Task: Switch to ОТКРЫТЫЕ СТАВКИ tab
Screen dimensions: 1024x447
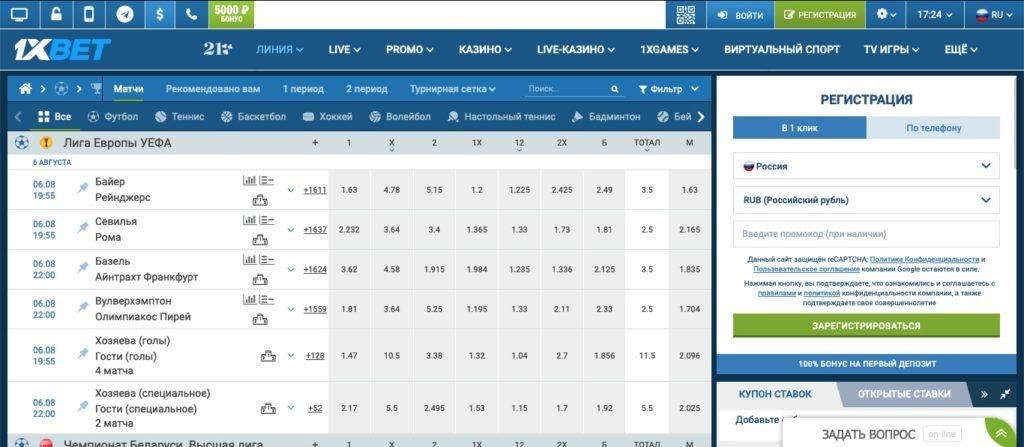Action: tap(904, 393)
